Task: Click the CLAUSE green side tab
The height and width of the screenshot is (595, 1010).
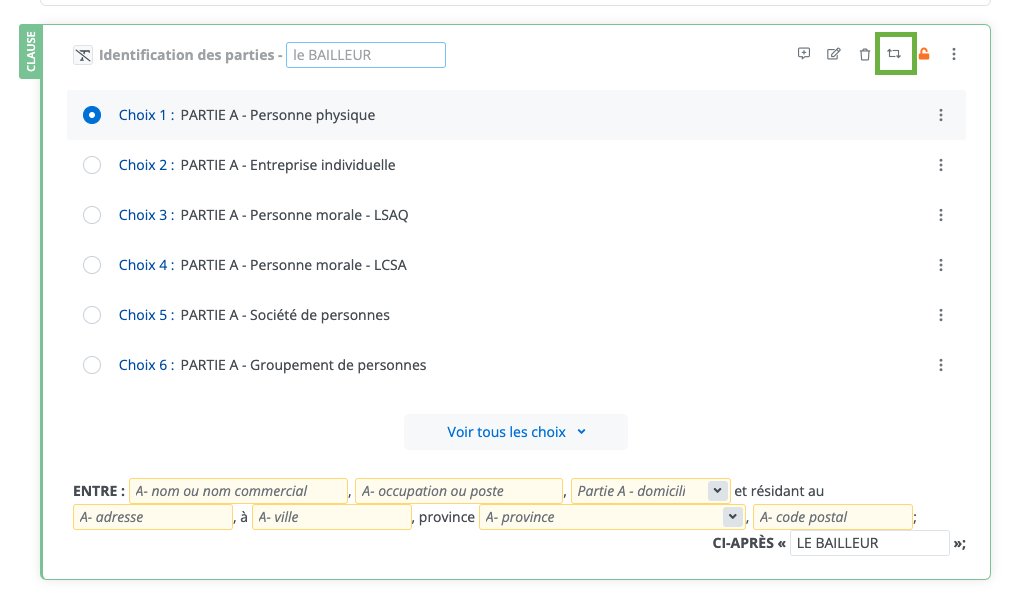Action: 30,54
